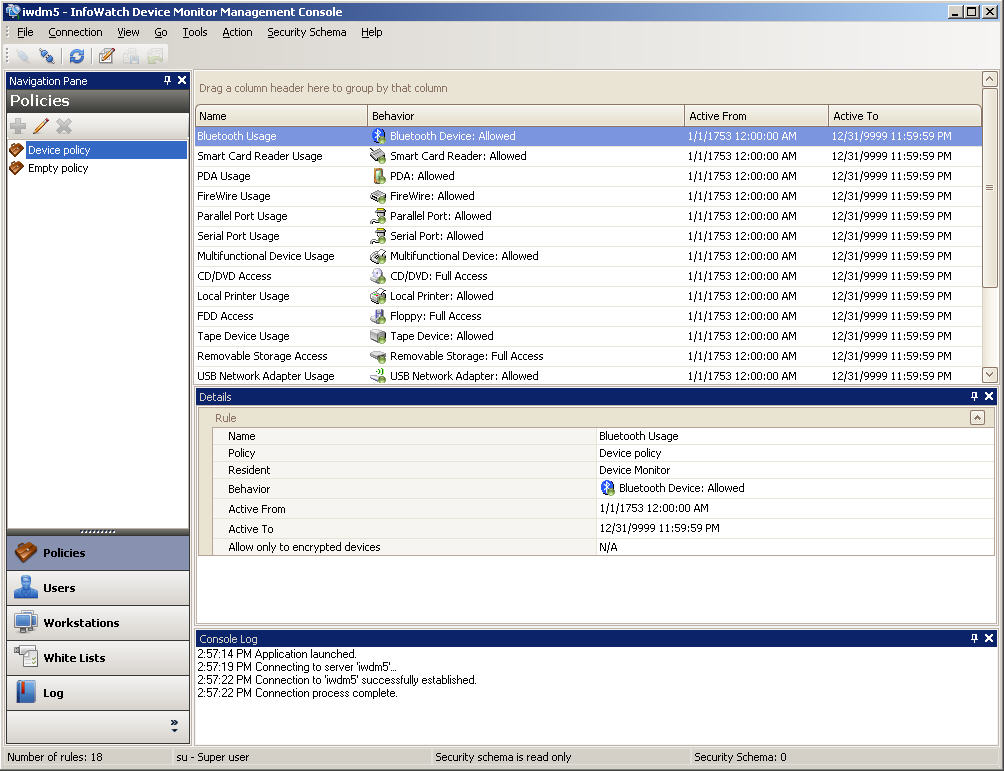Click the CD/DVD disc icon

[378, 276]
